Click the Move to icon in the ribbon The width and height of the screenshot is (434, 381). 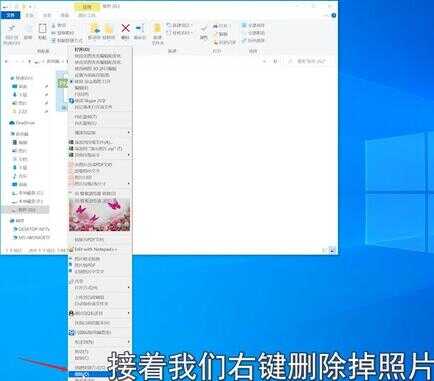pyautogui.click(x=95, y=29)
